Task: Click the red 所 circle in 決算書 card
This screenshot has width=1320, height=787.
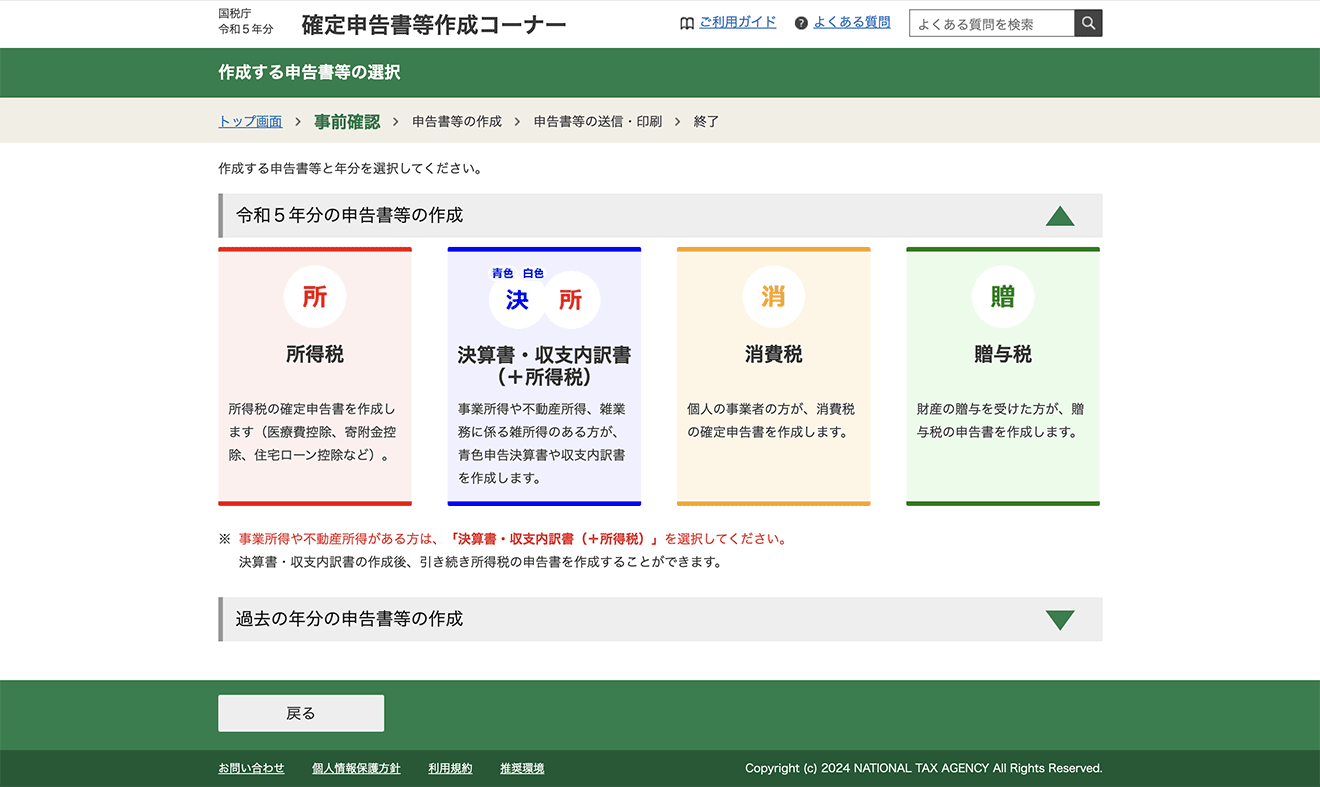Action: (571, 300)
